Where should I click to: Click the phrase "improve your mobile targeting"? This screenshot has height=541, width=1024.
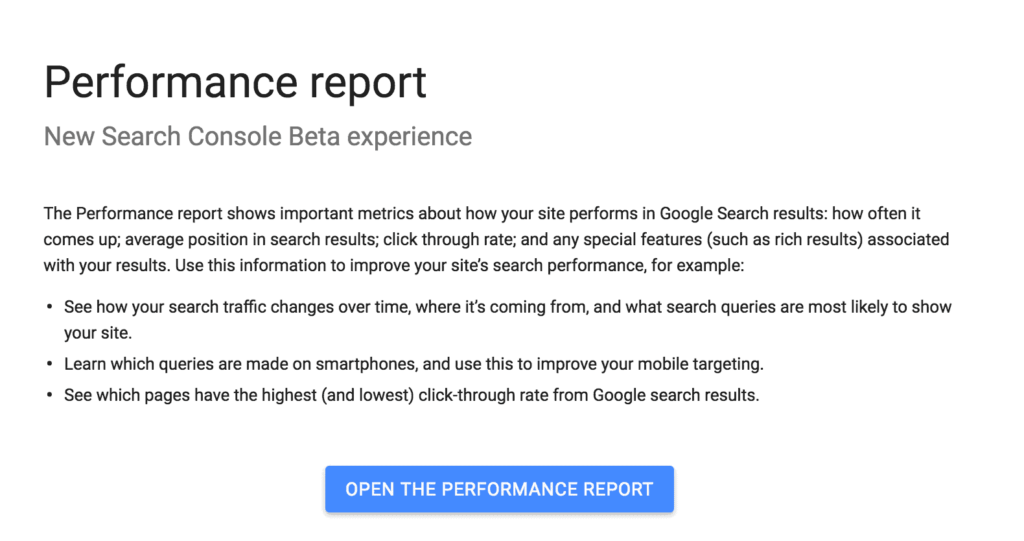click(x=660, y=364)
